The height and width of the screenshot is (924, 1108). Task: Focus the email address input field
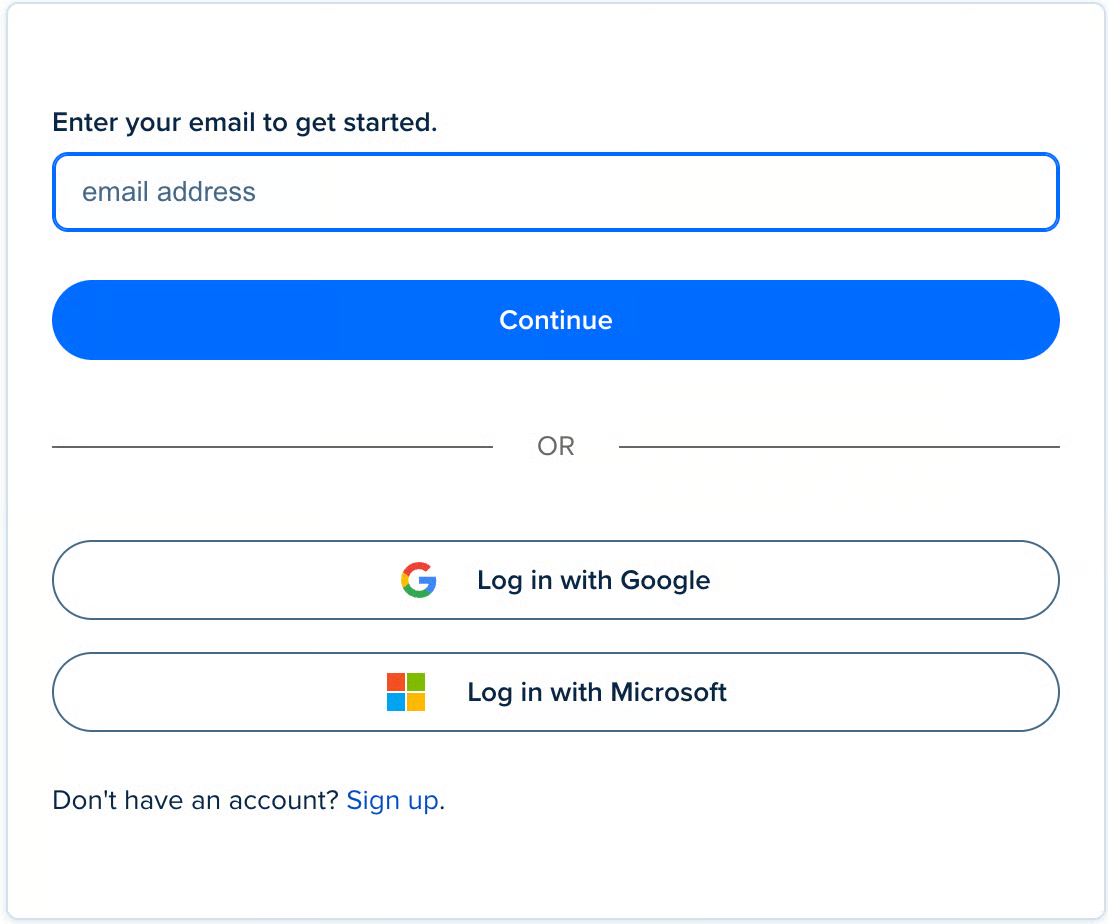pos(555,192)
